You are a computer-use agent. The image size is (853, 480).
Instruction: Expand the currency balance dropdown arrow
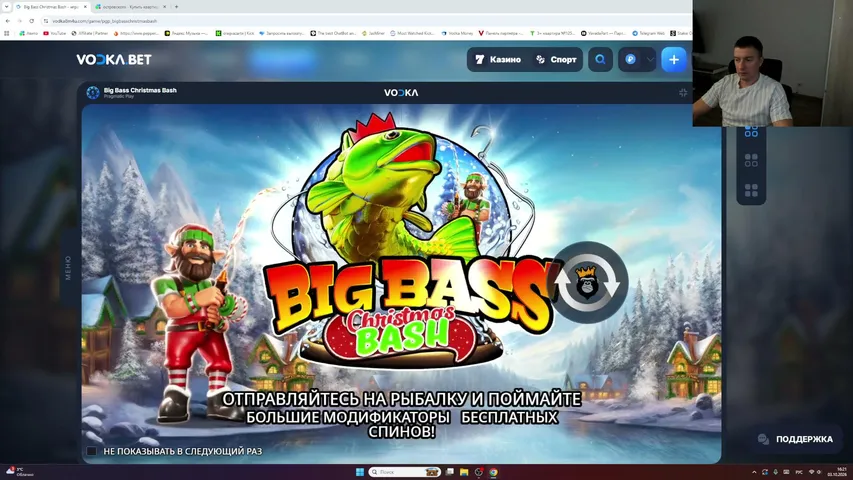(x=650, y=59)
